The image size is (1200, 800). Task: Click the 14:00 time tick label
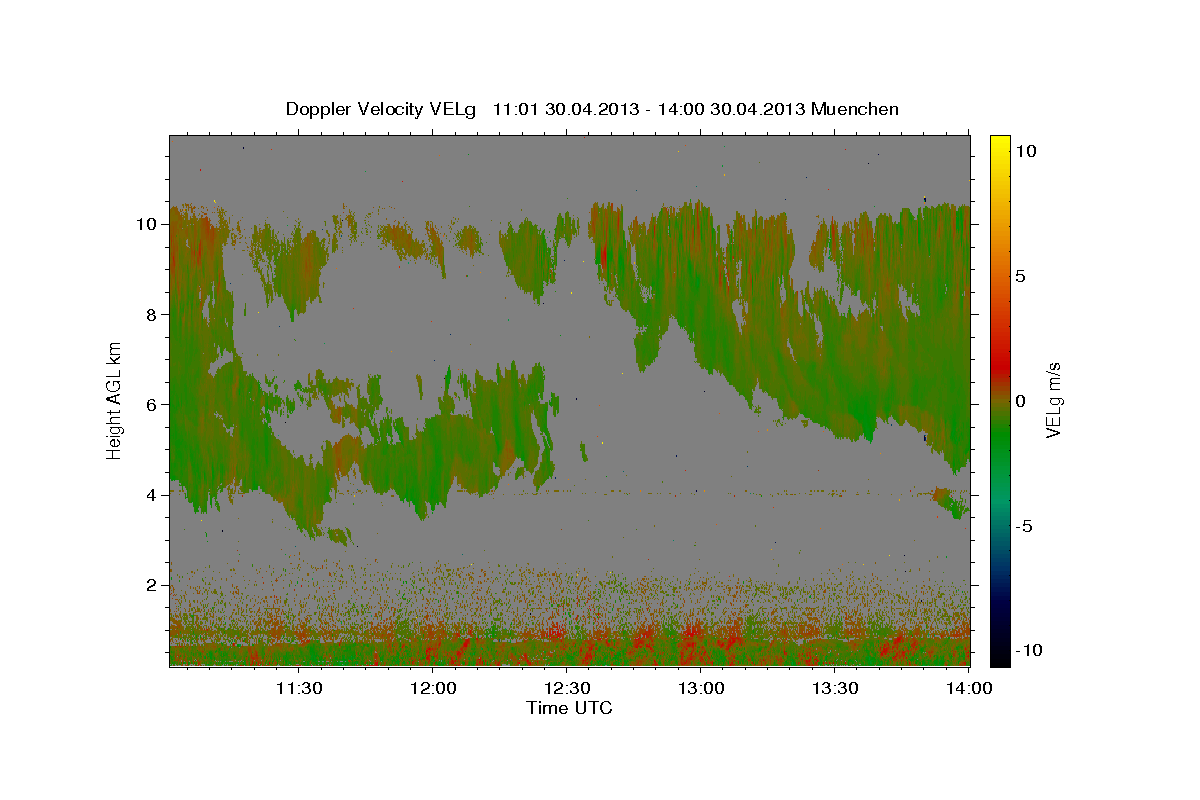[x=969, y=688]
